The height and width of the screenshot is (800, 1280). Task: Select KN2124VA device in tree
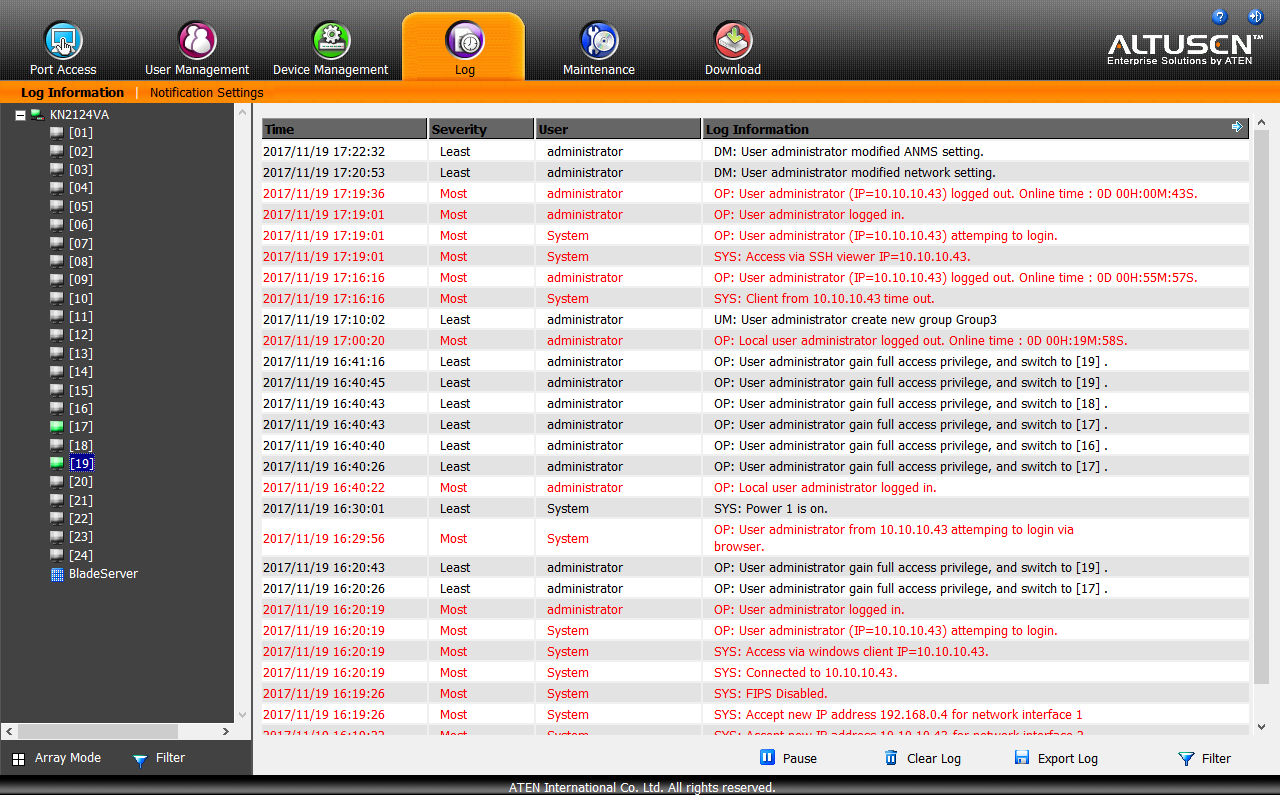coord(79,115)
